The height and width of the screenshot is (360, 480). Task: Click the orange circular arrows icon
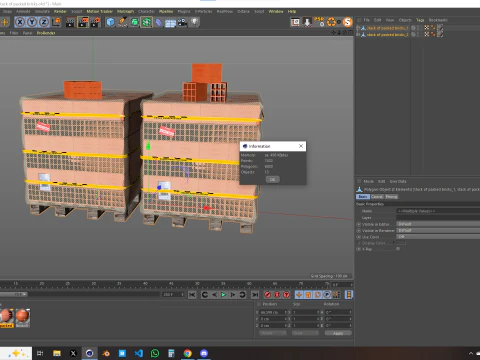331,22
